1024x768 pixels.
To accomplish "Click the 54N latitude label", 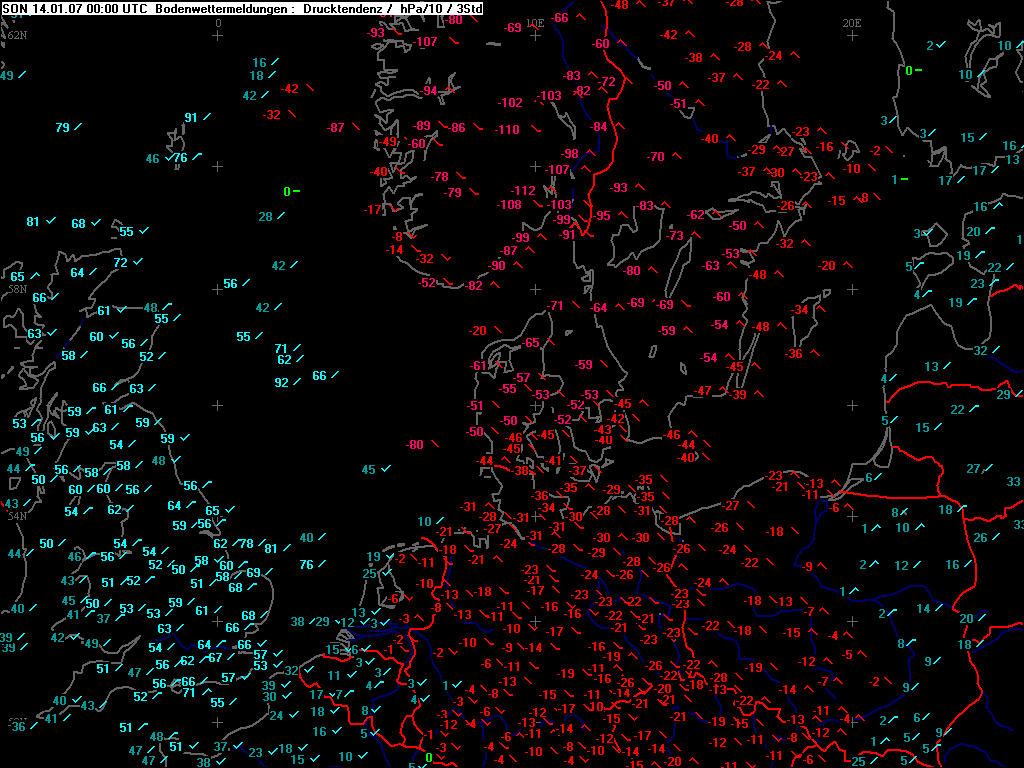I will click(14, 516).
